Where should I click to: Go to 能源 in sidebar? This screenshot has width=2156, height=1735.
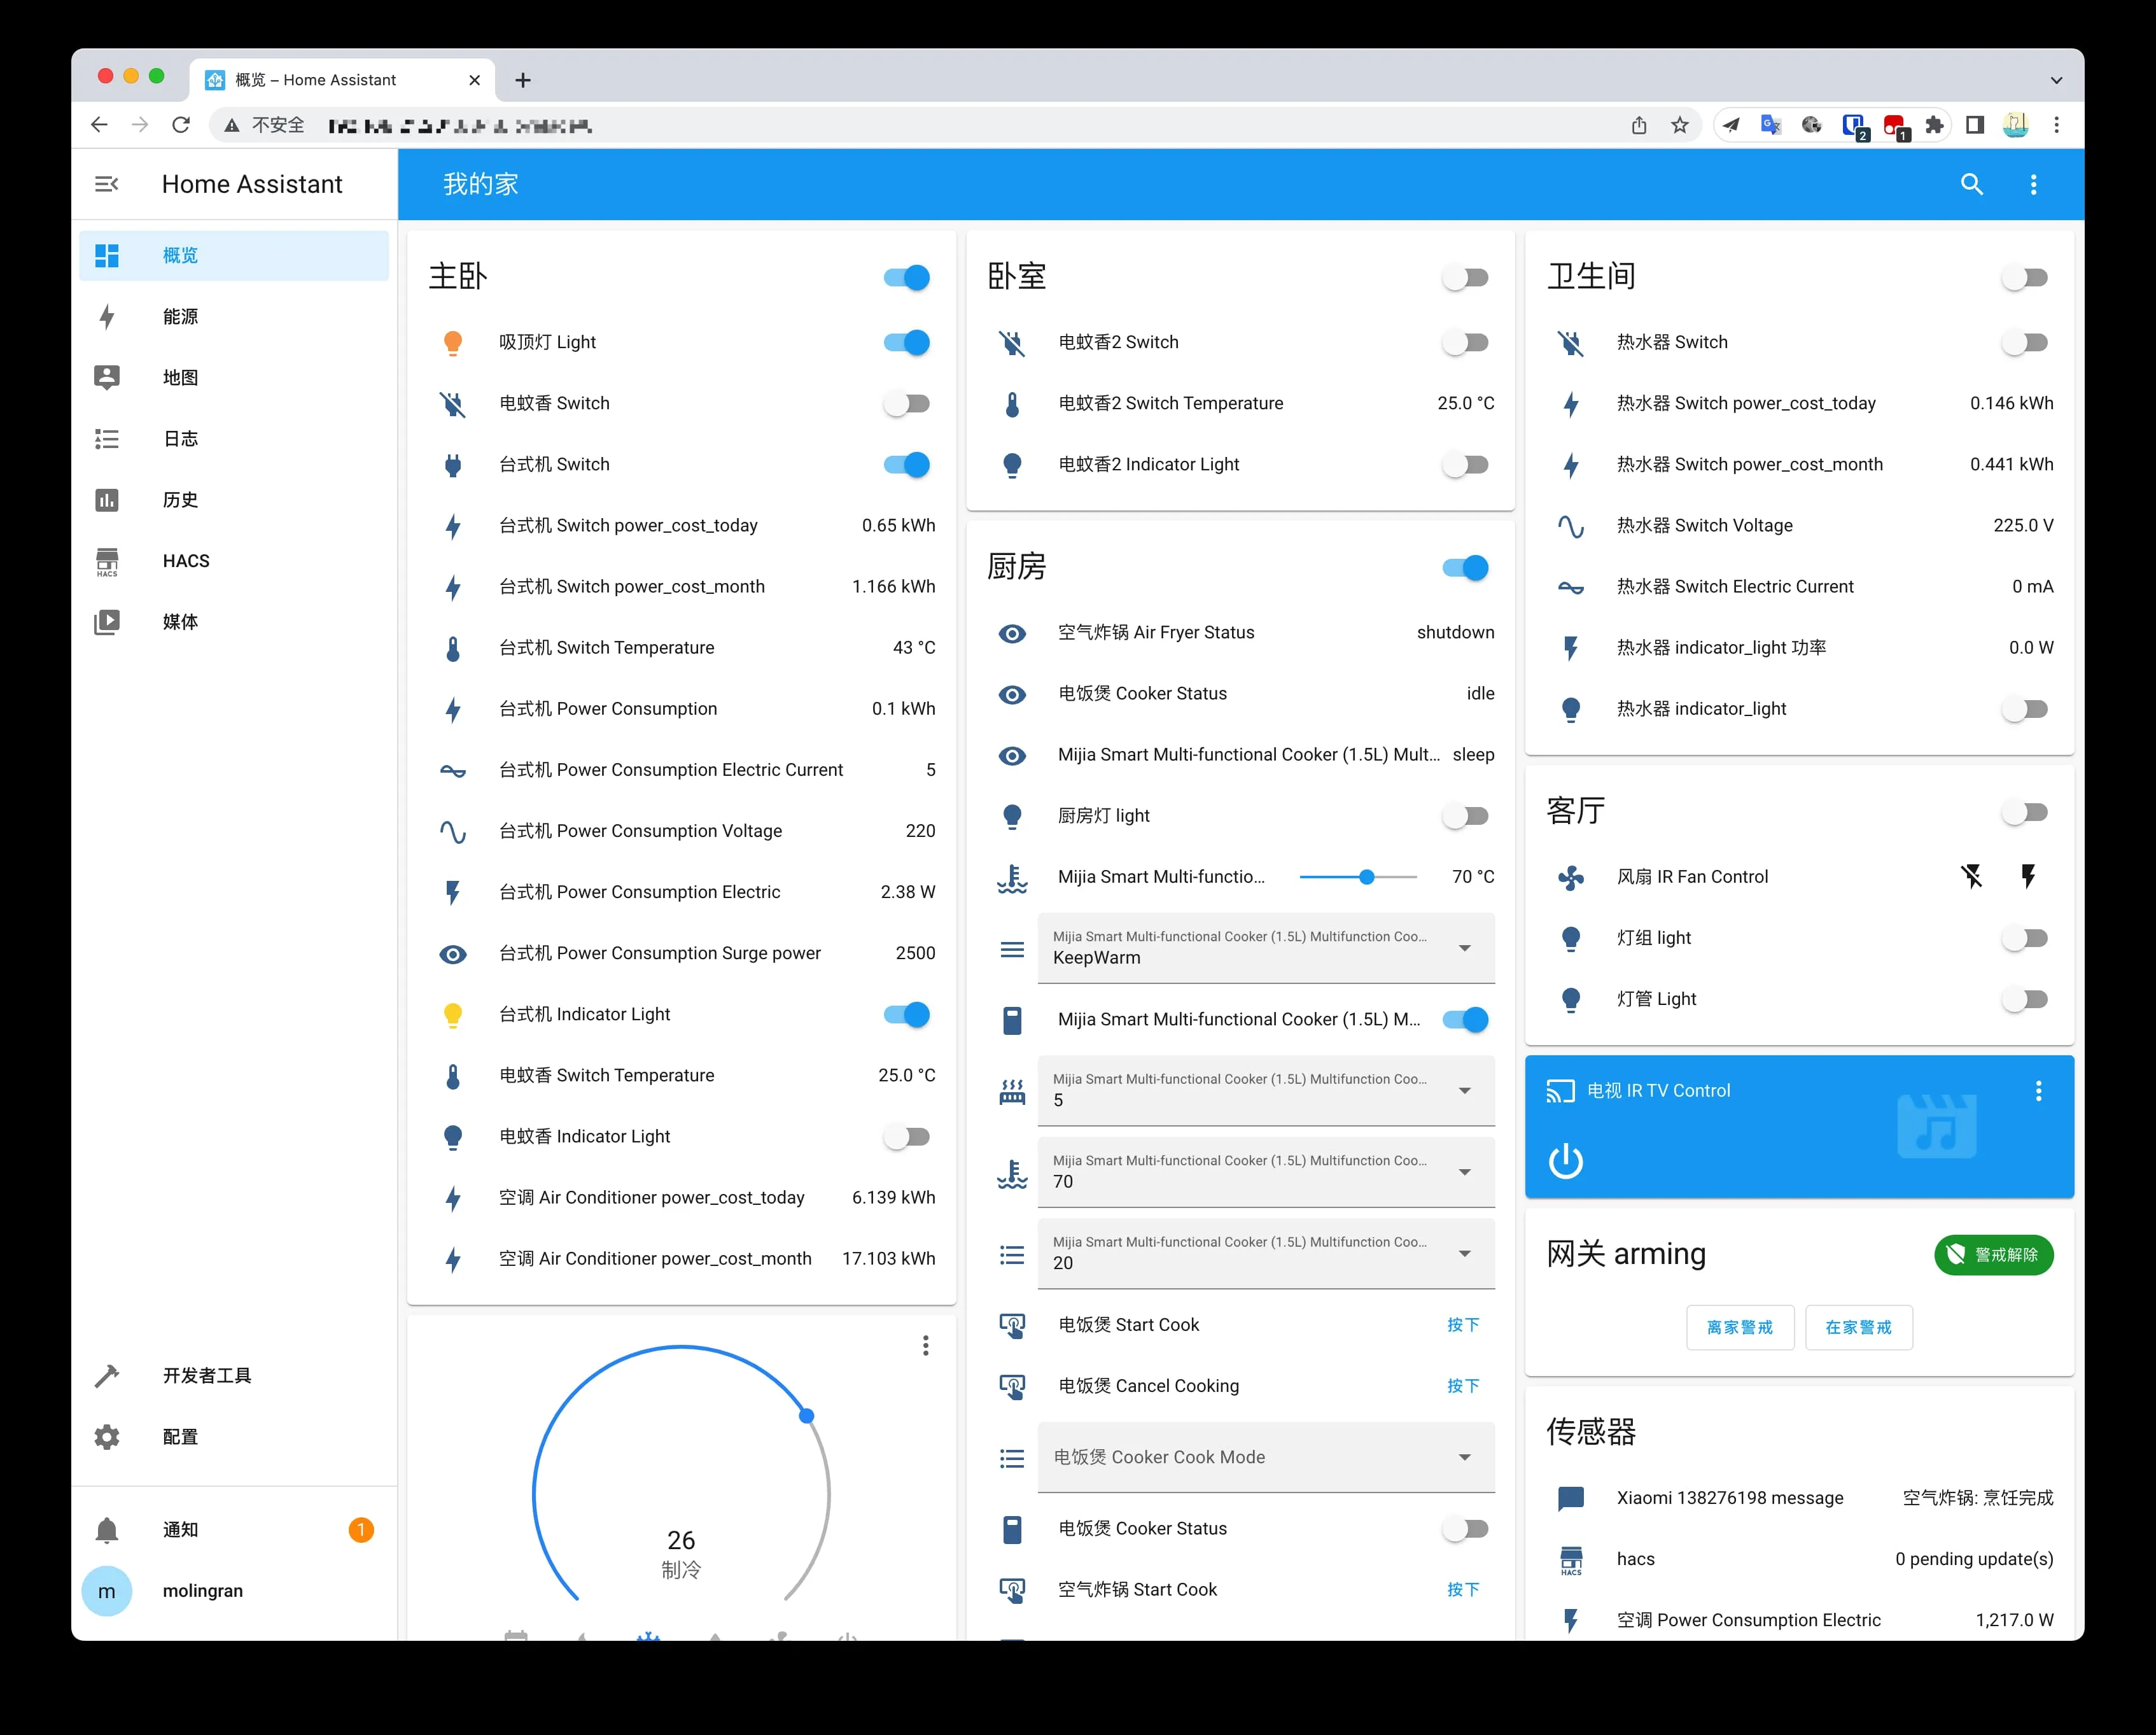pyautogui.click(x=180, y=316)
